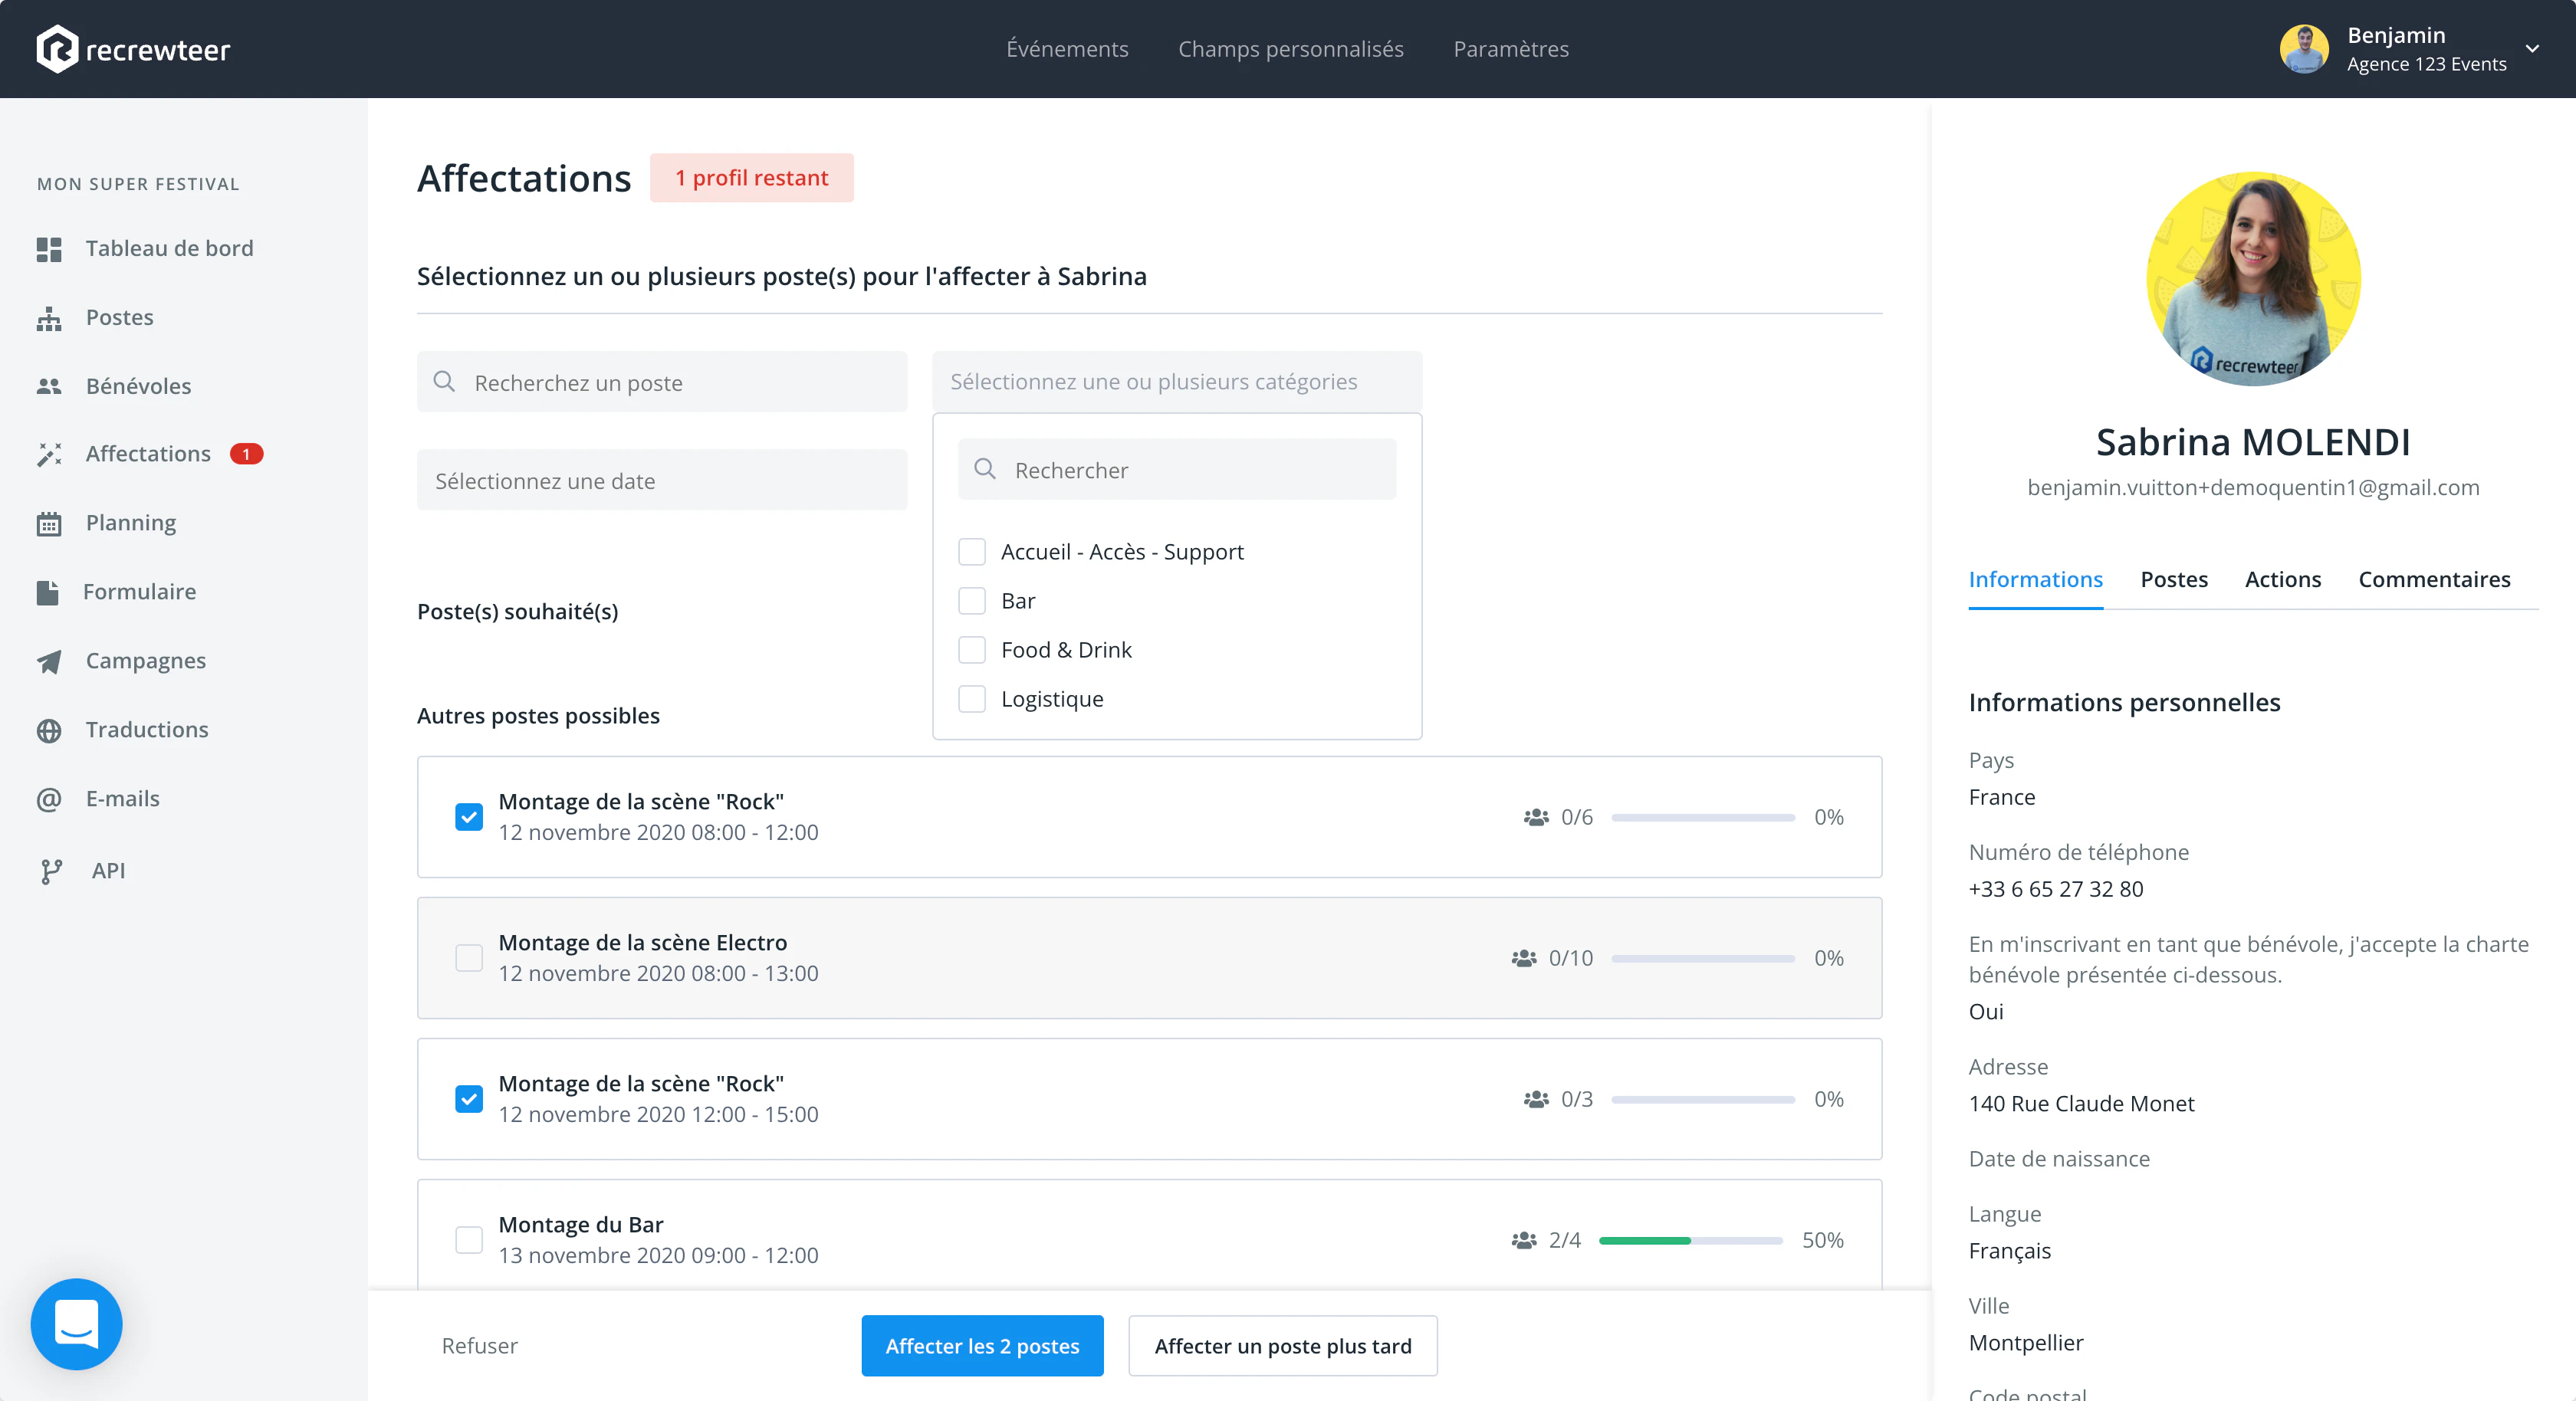Viewport: 2576px width, 1401px height.
Task: Open the Planning calendar icon
Action: click(49, 523)
